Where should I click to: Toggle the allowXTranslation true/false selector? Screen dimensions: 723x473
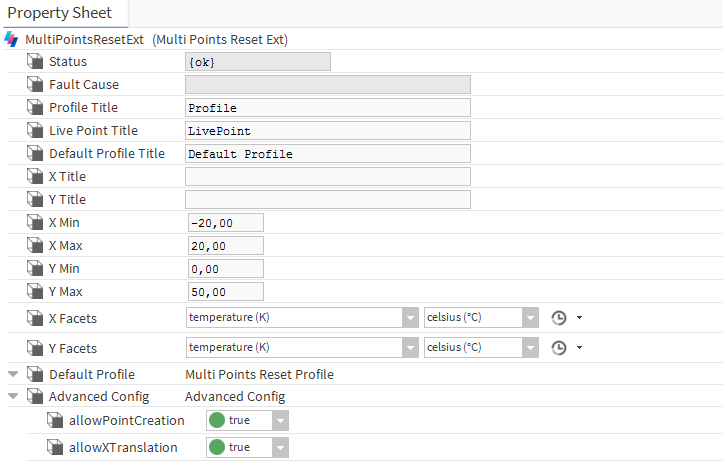pyautogui.click(x=247, y=447)
